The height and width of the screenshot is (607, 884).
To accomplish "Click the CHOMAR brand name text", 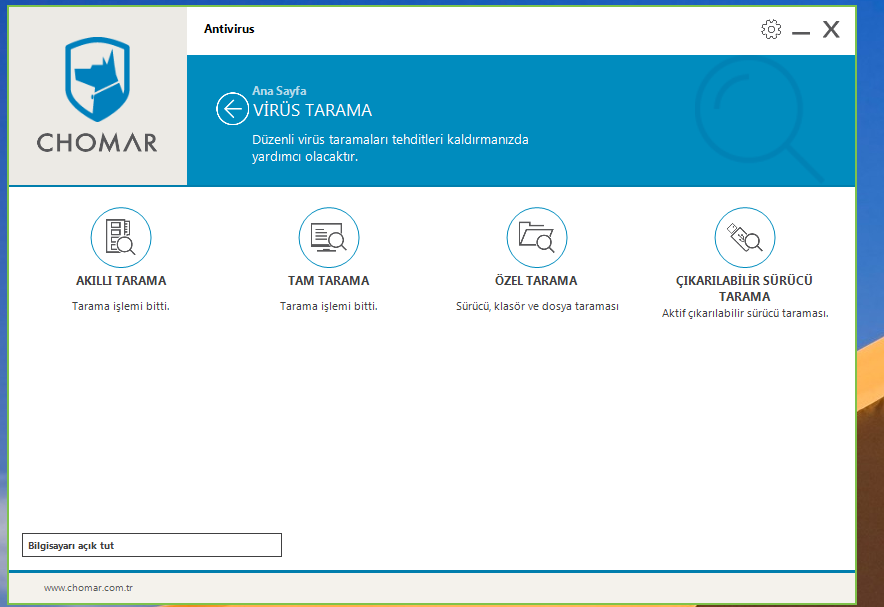I will (97, 143).
